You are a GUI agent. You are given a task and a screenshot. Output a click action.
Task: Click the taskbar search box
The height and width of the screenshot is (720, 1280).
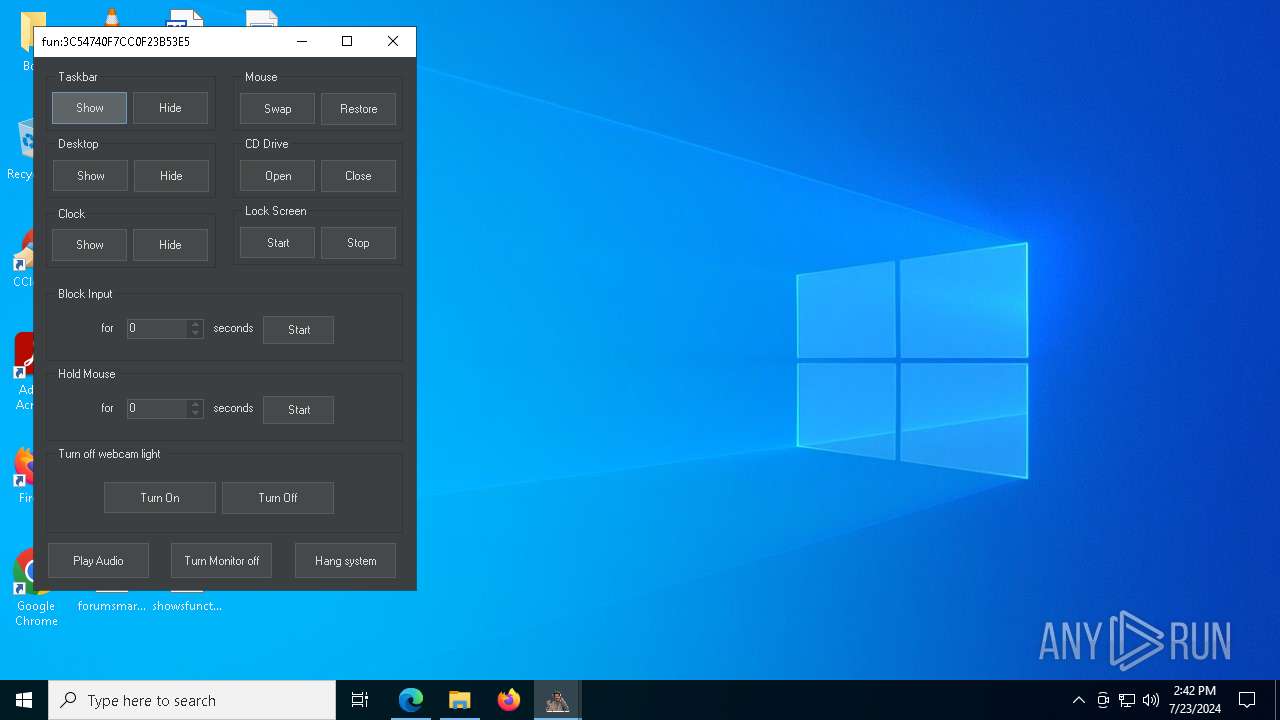(192, 700)
